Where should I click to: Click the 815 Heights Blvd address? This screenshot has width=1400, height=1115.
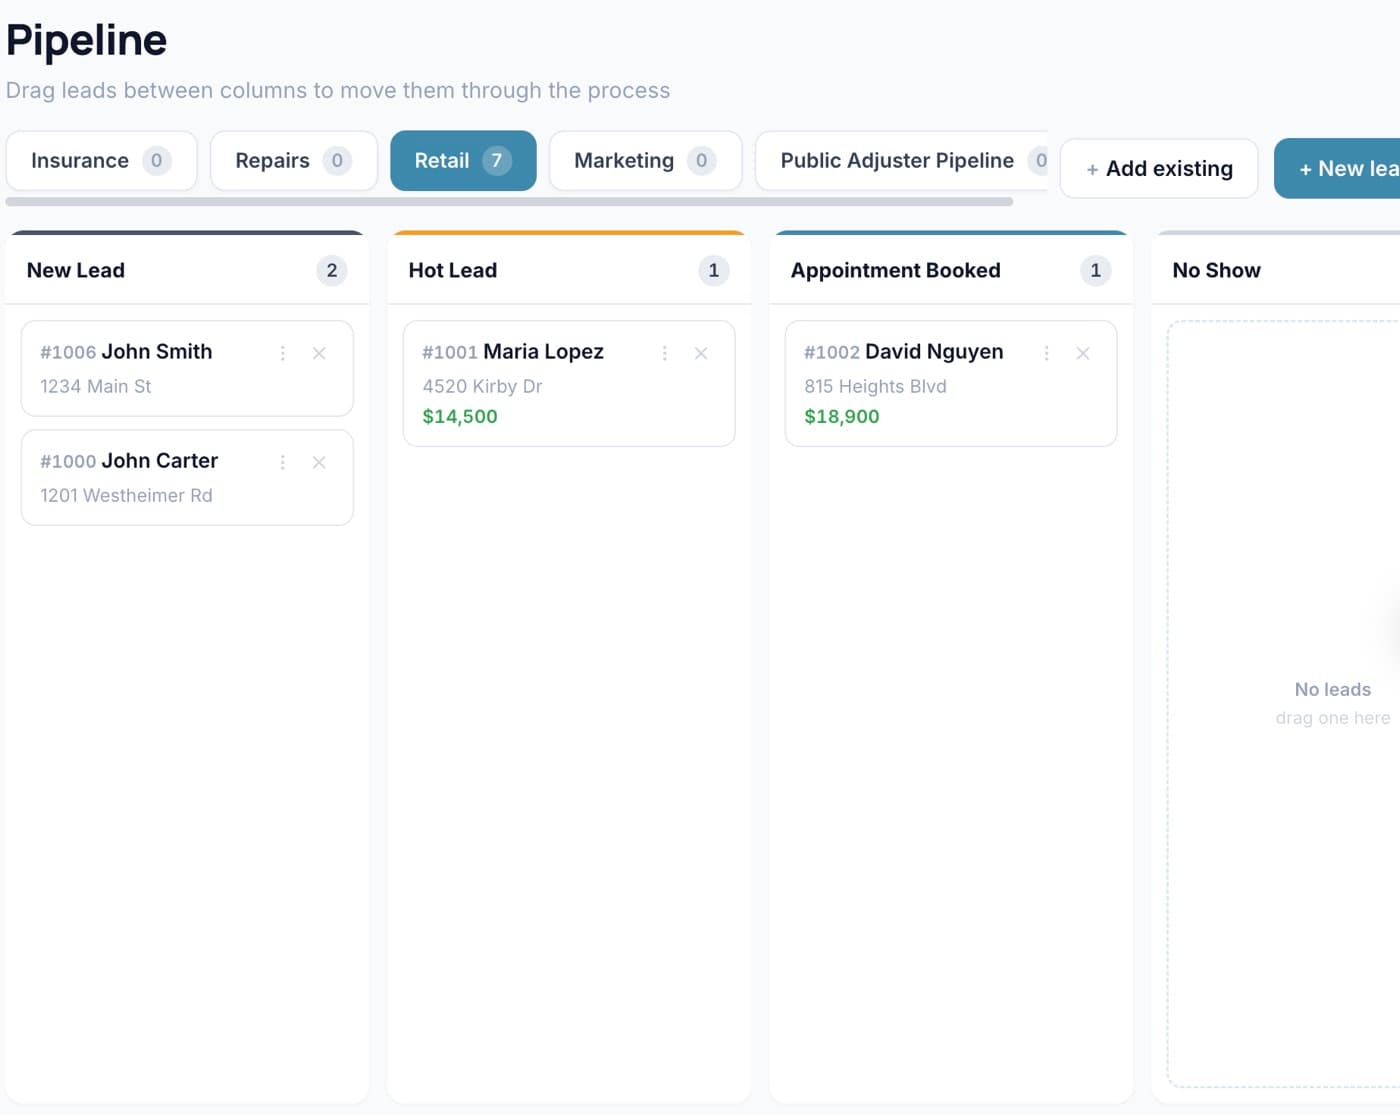(x=875, y=386)
